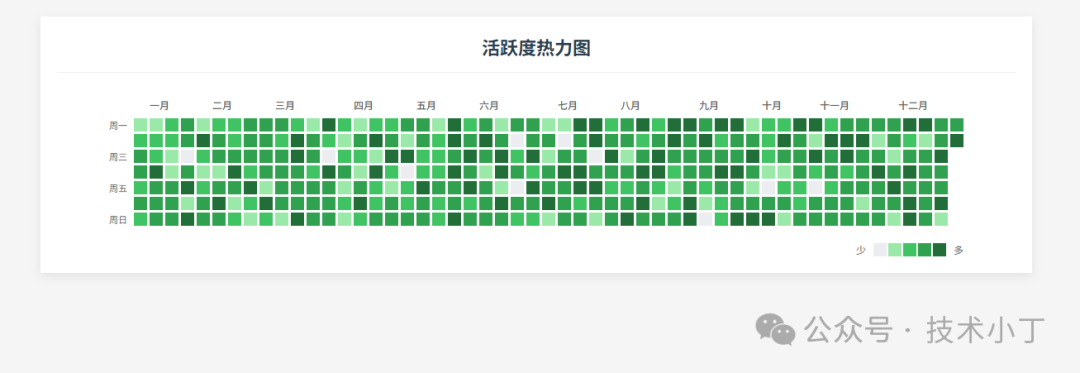Screen dimensions: 1080x373
Task: Choose the middle legend swatch
Action: tap(910, 250)
